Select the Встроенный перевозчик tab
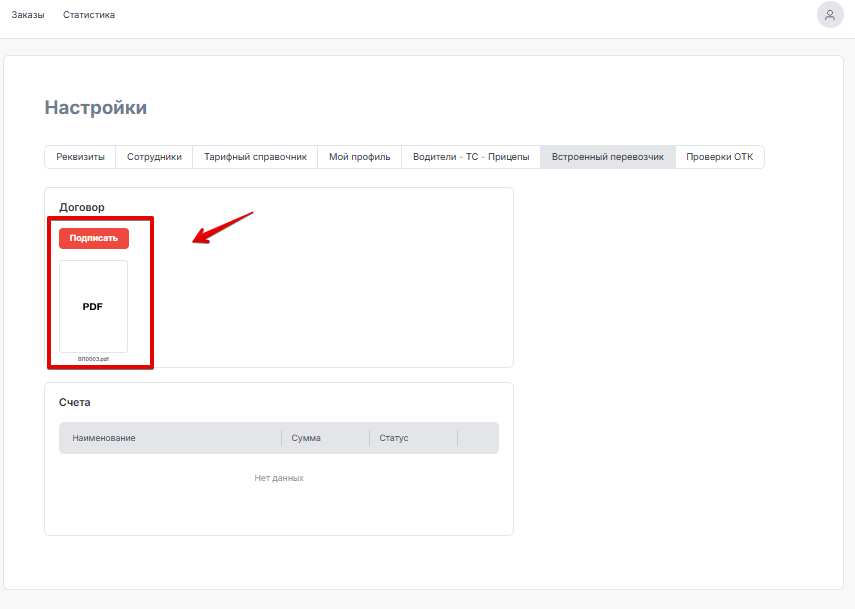The image size is (855, 609). pos(607,157)
